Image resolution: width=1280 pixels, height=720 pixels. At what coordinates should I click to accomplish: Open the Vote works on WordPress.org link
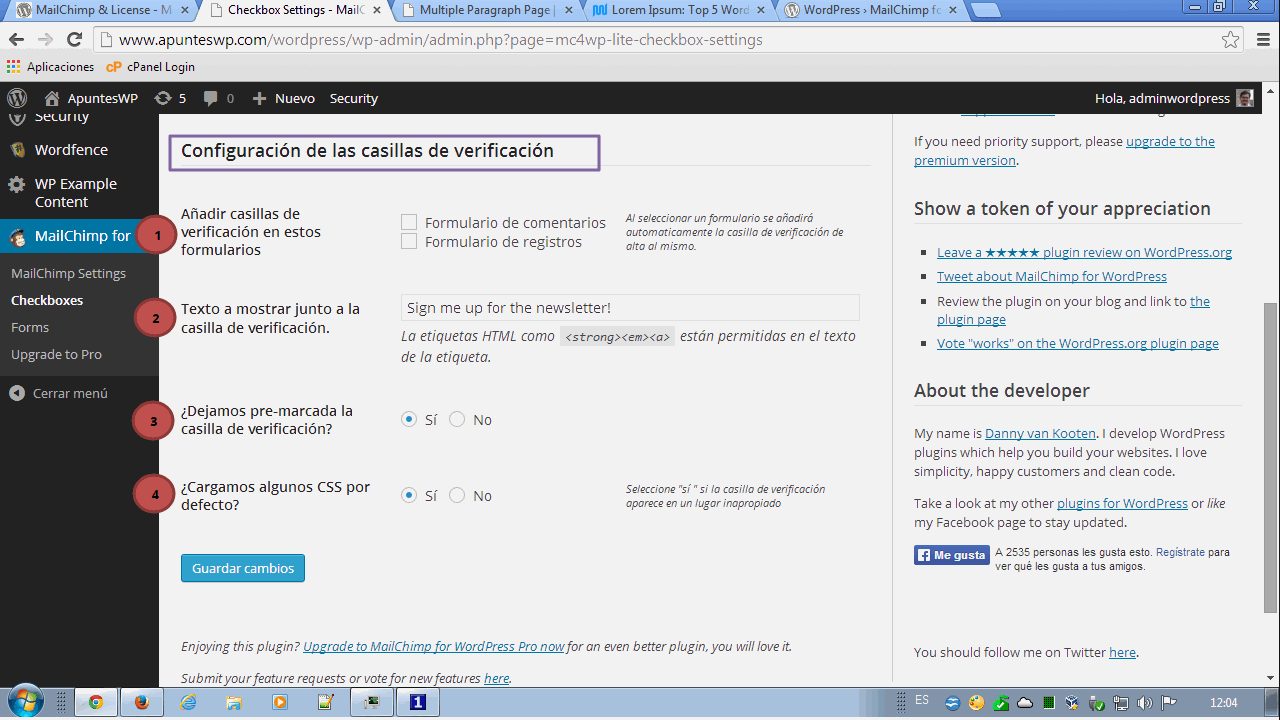[1078, 343]
